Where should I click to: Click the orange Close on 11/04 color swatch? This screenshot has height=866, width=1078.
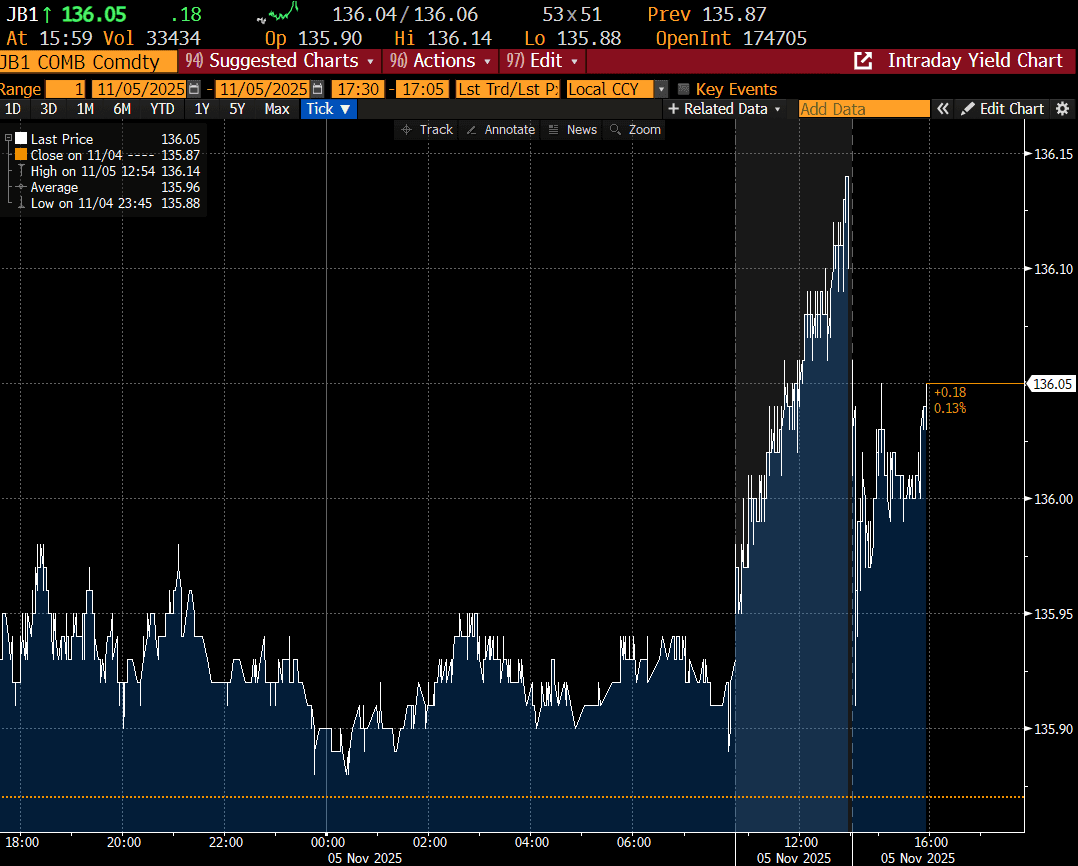coord(21,155)
